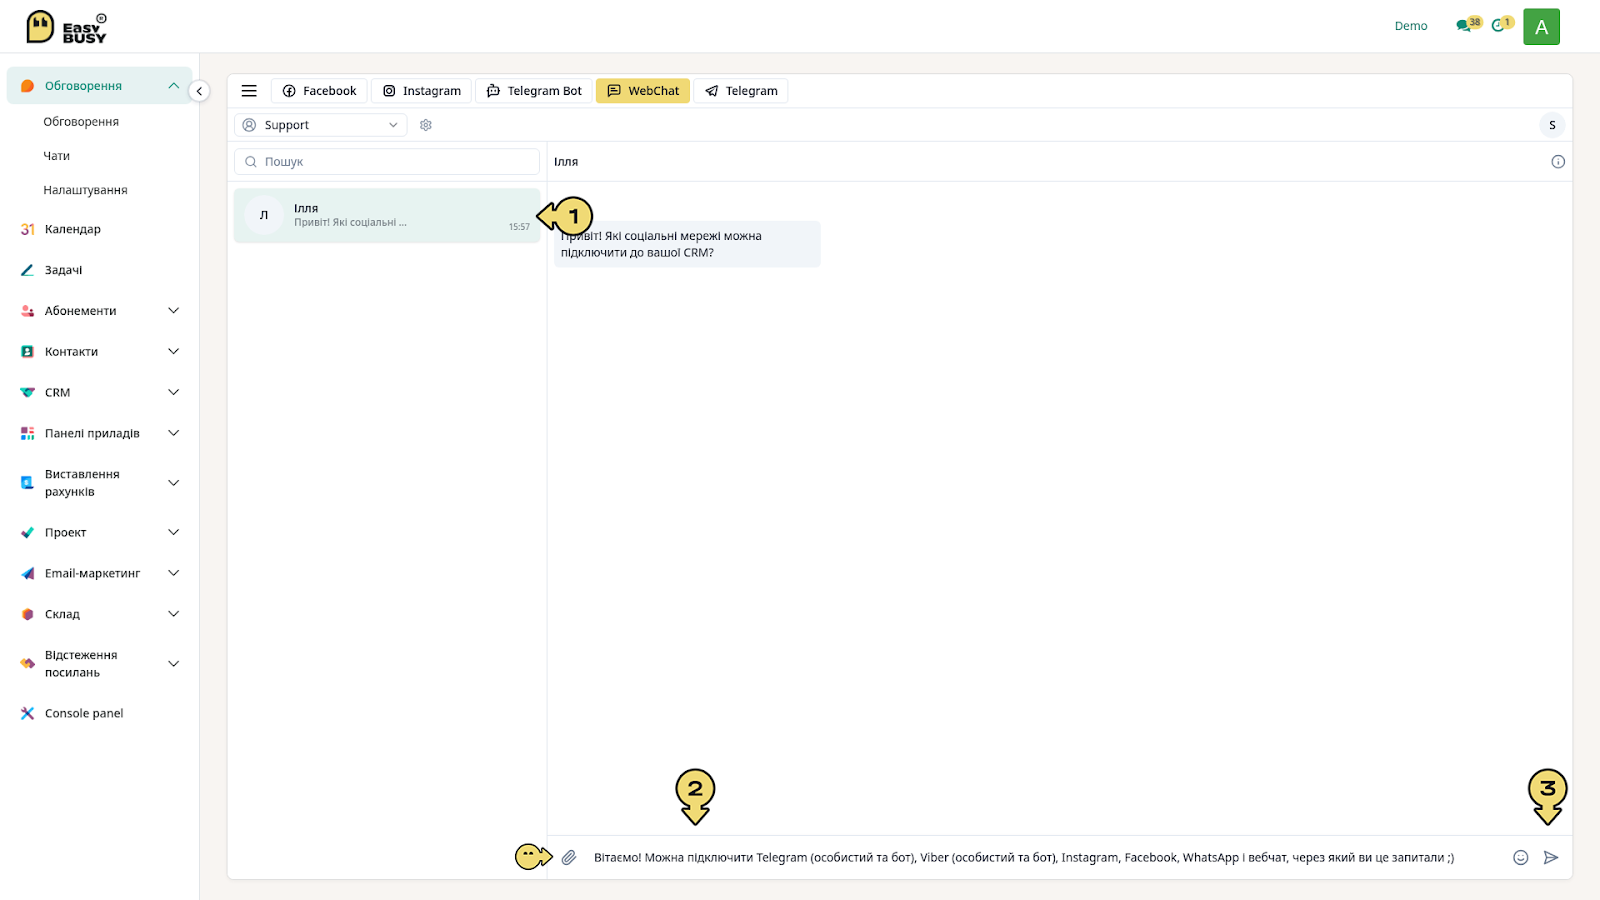Expand the Абонементи menu chevron
1600x900 pixels.
coord(173,311)
